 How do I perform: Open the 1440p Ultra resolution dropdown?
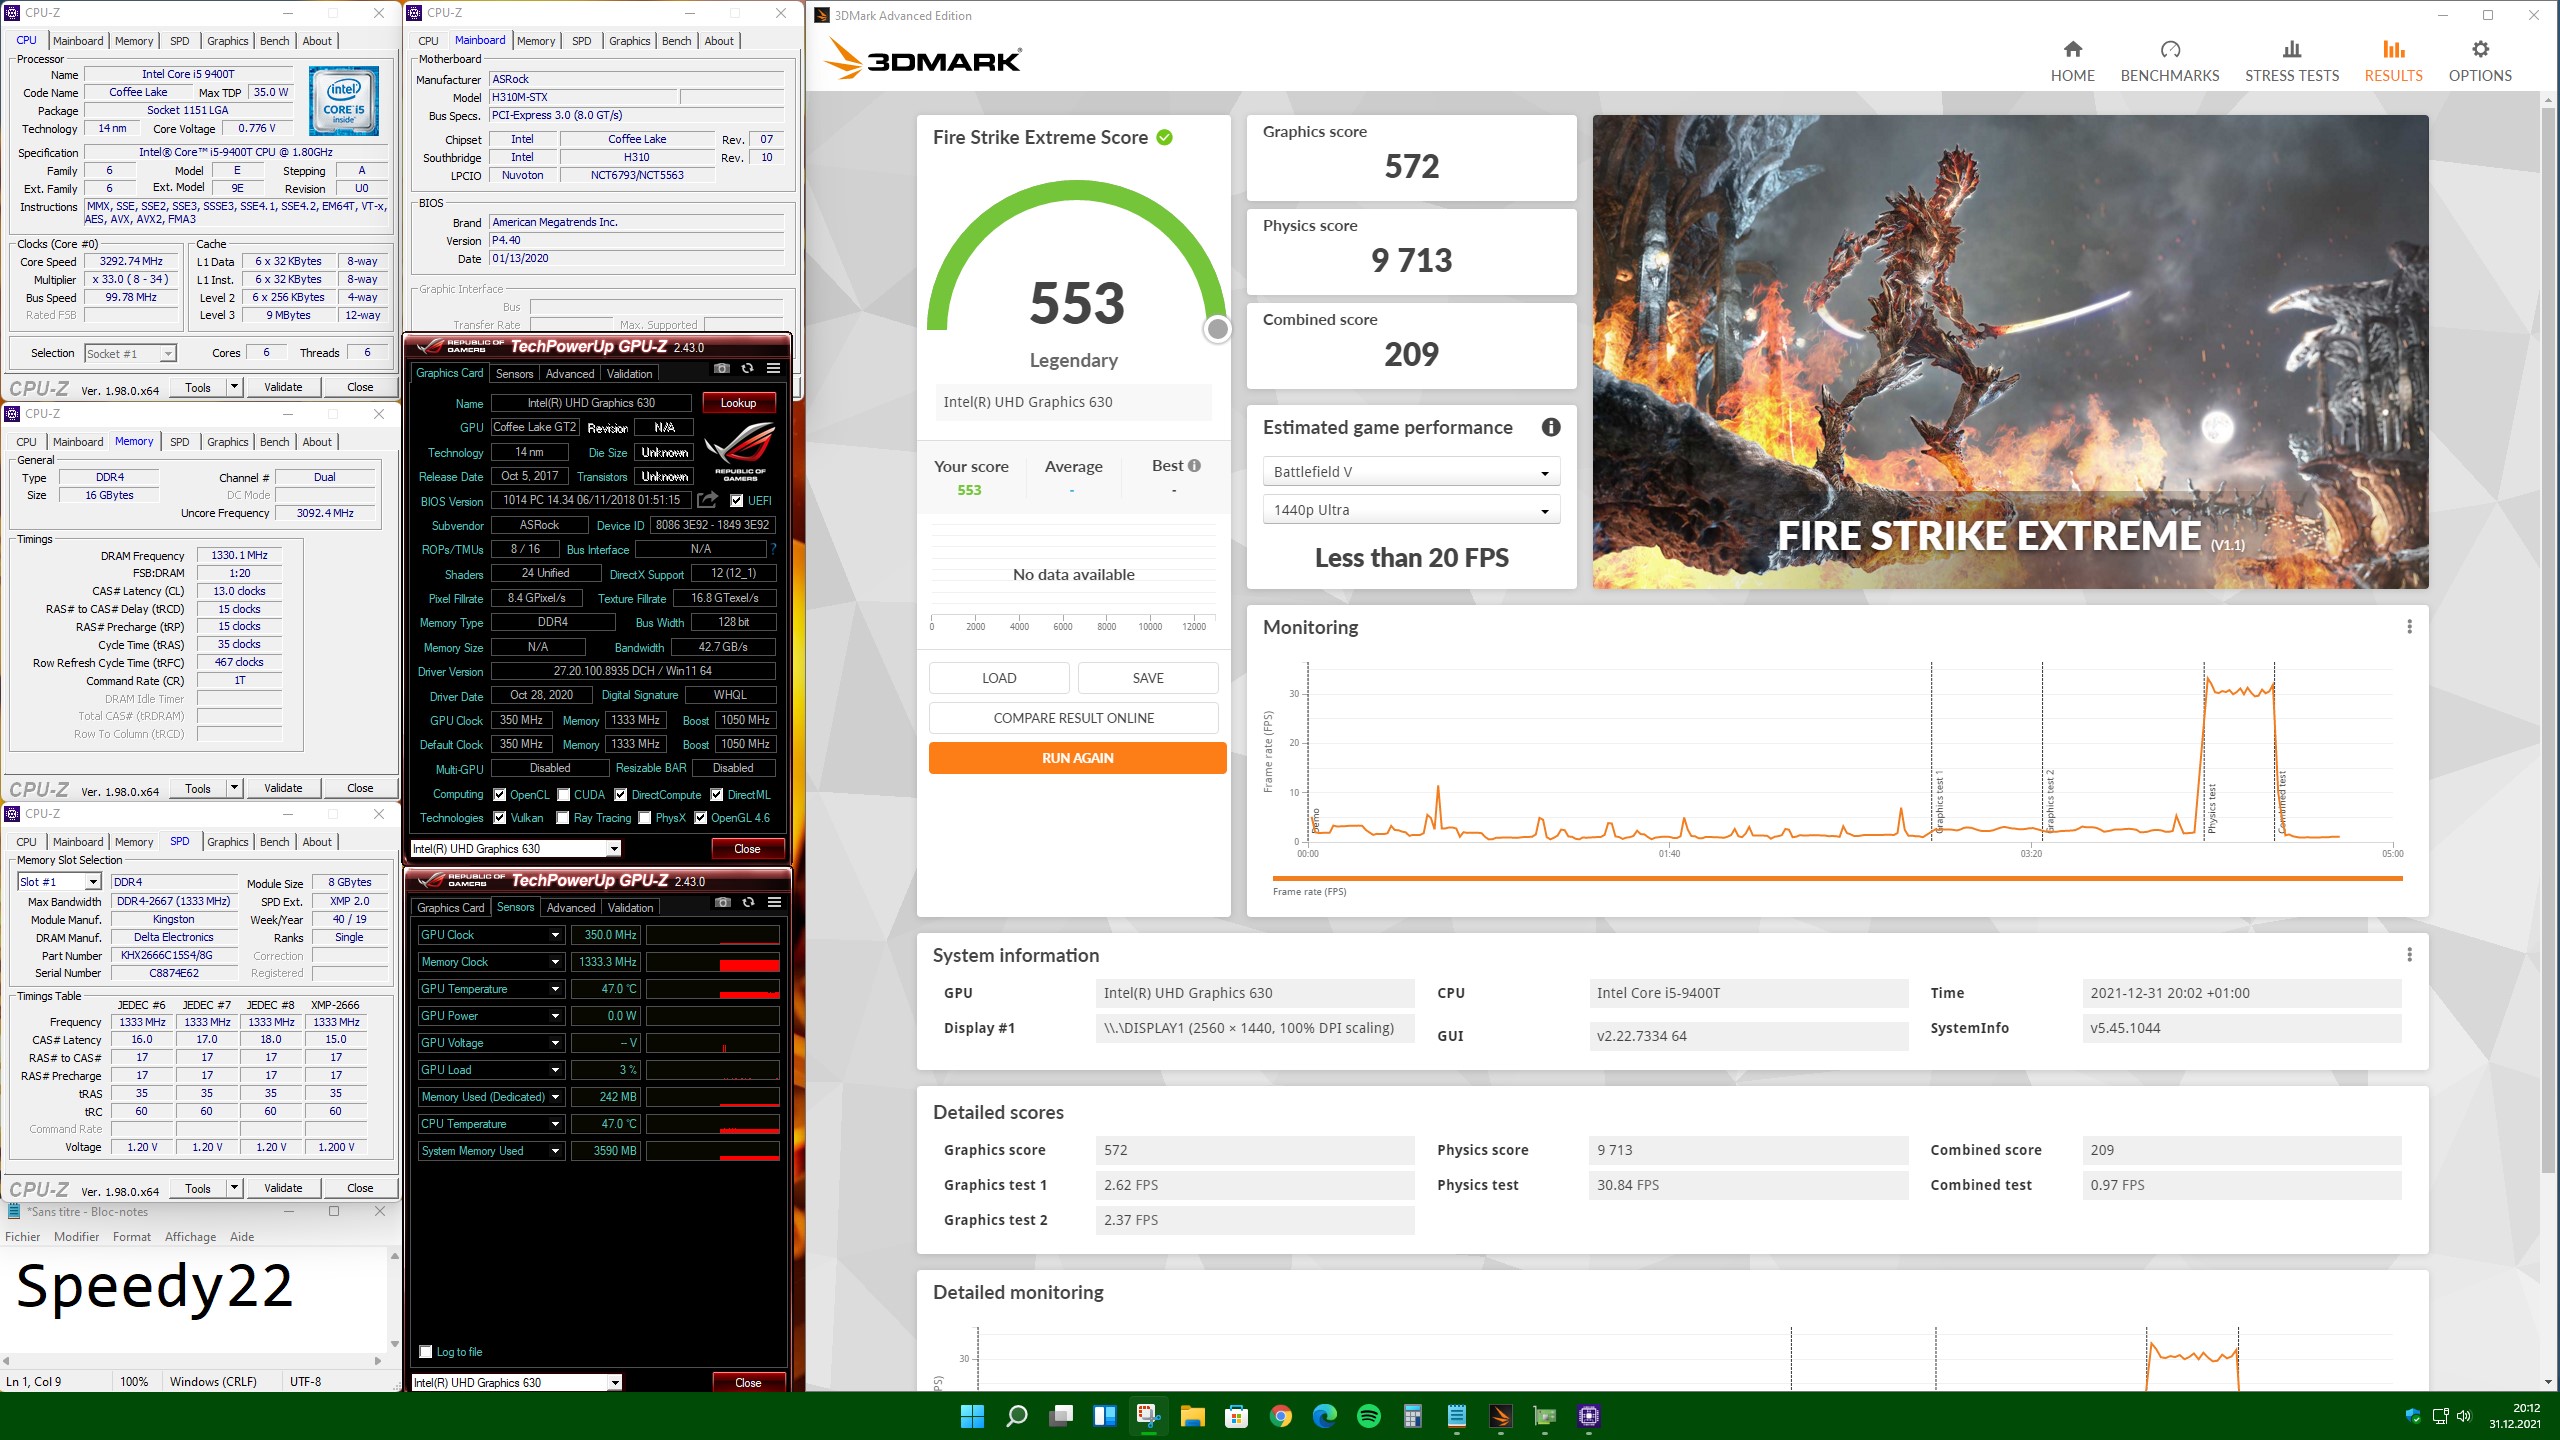pyautogui.click(x=1411, y=510)
